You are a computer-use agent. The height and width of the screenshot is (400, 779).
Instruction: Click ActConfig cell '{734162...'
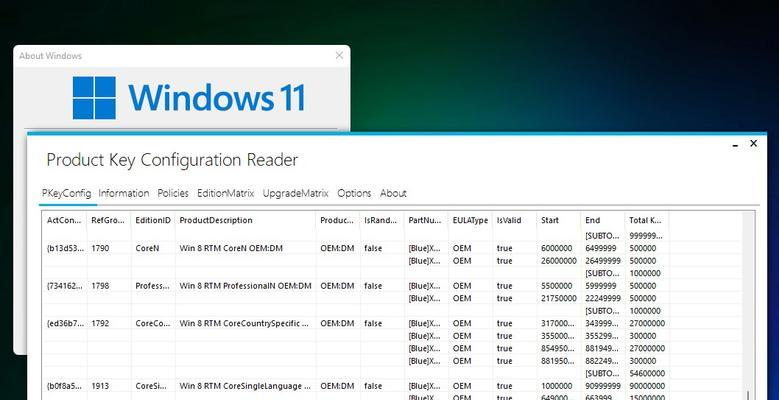point(66,286)
